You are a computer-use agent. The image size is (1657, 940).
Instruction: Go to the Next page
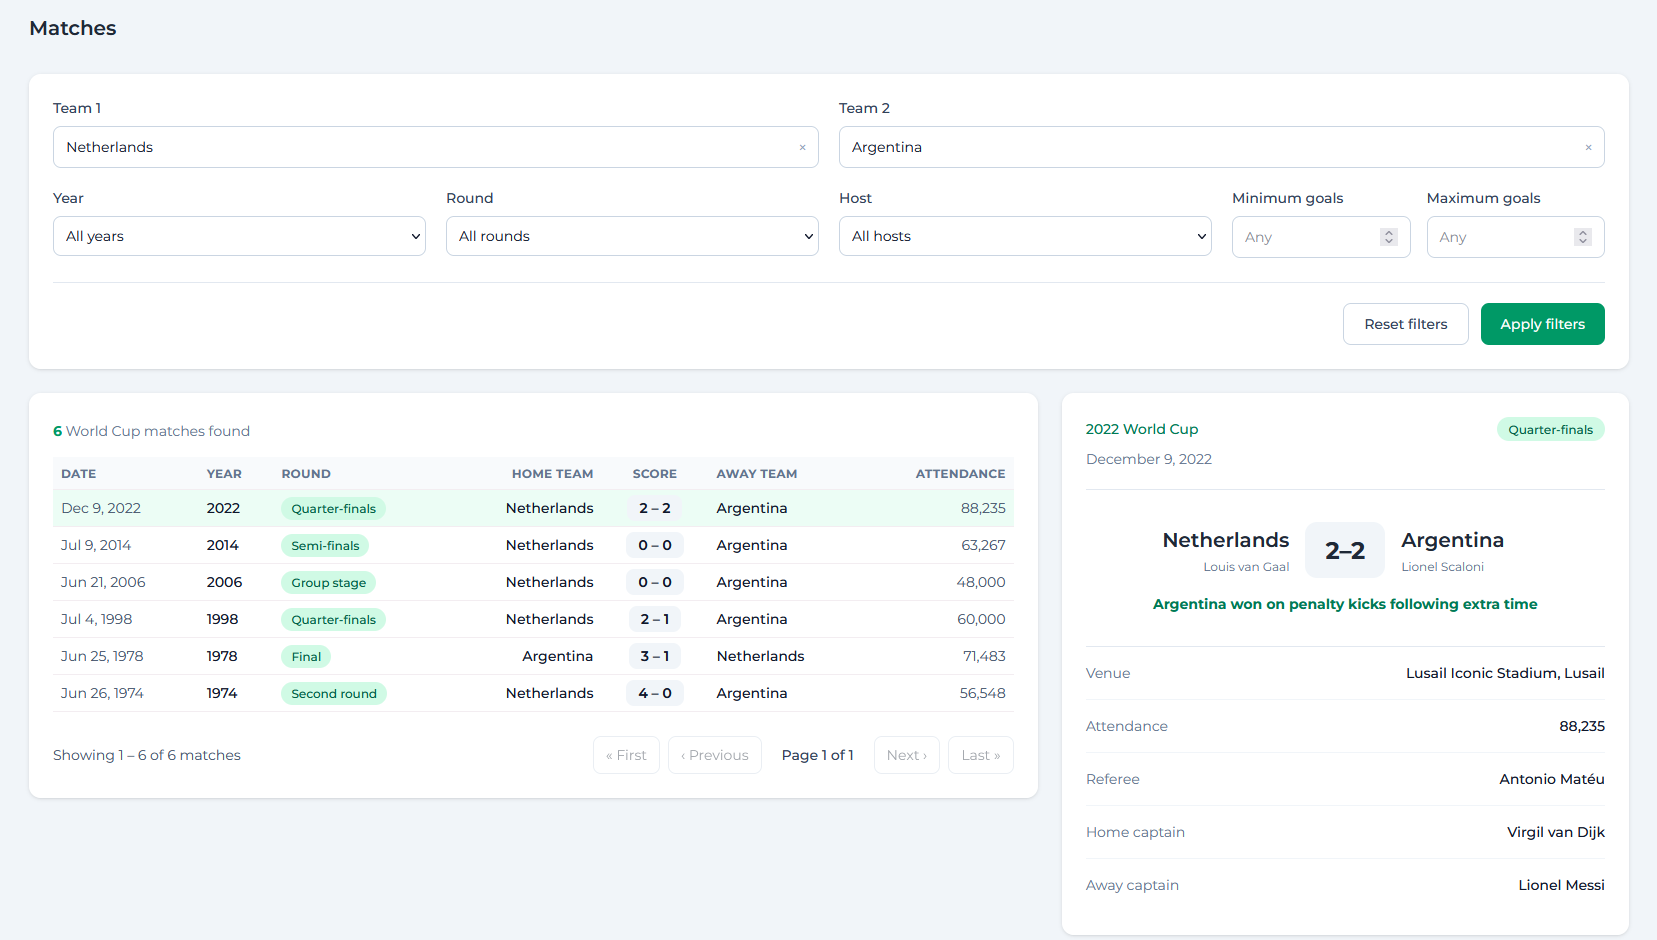point(907,755)
